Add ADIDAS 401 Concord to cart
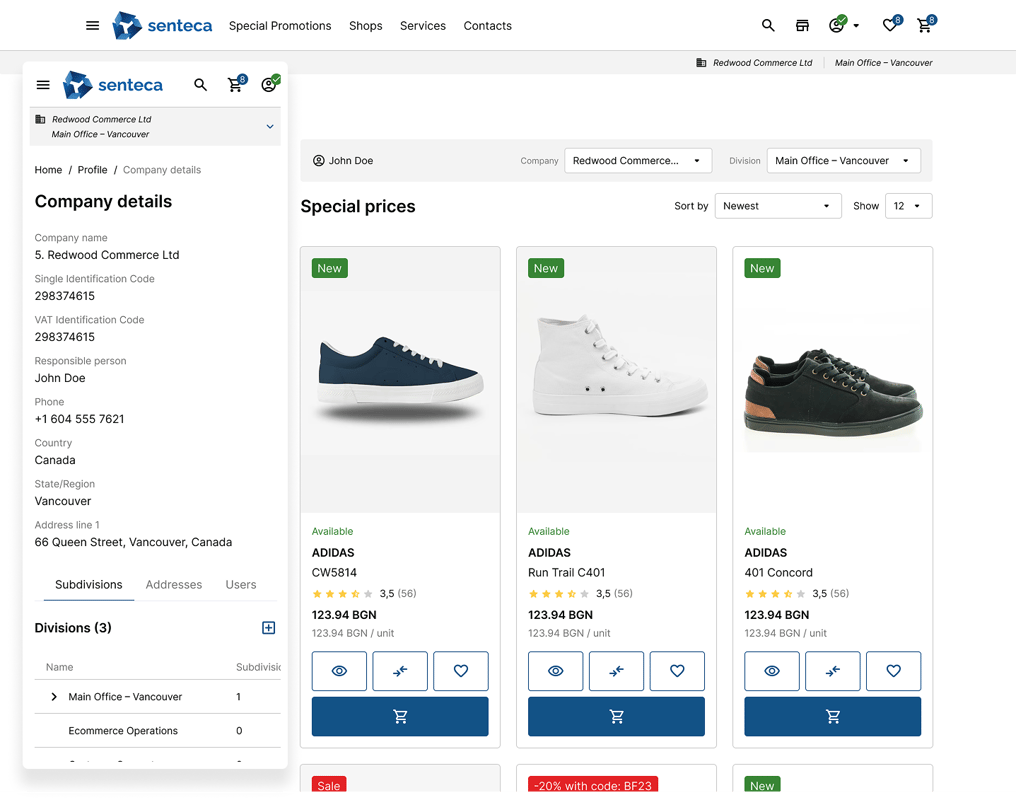Screen dimensions: 1016x800 832,716
